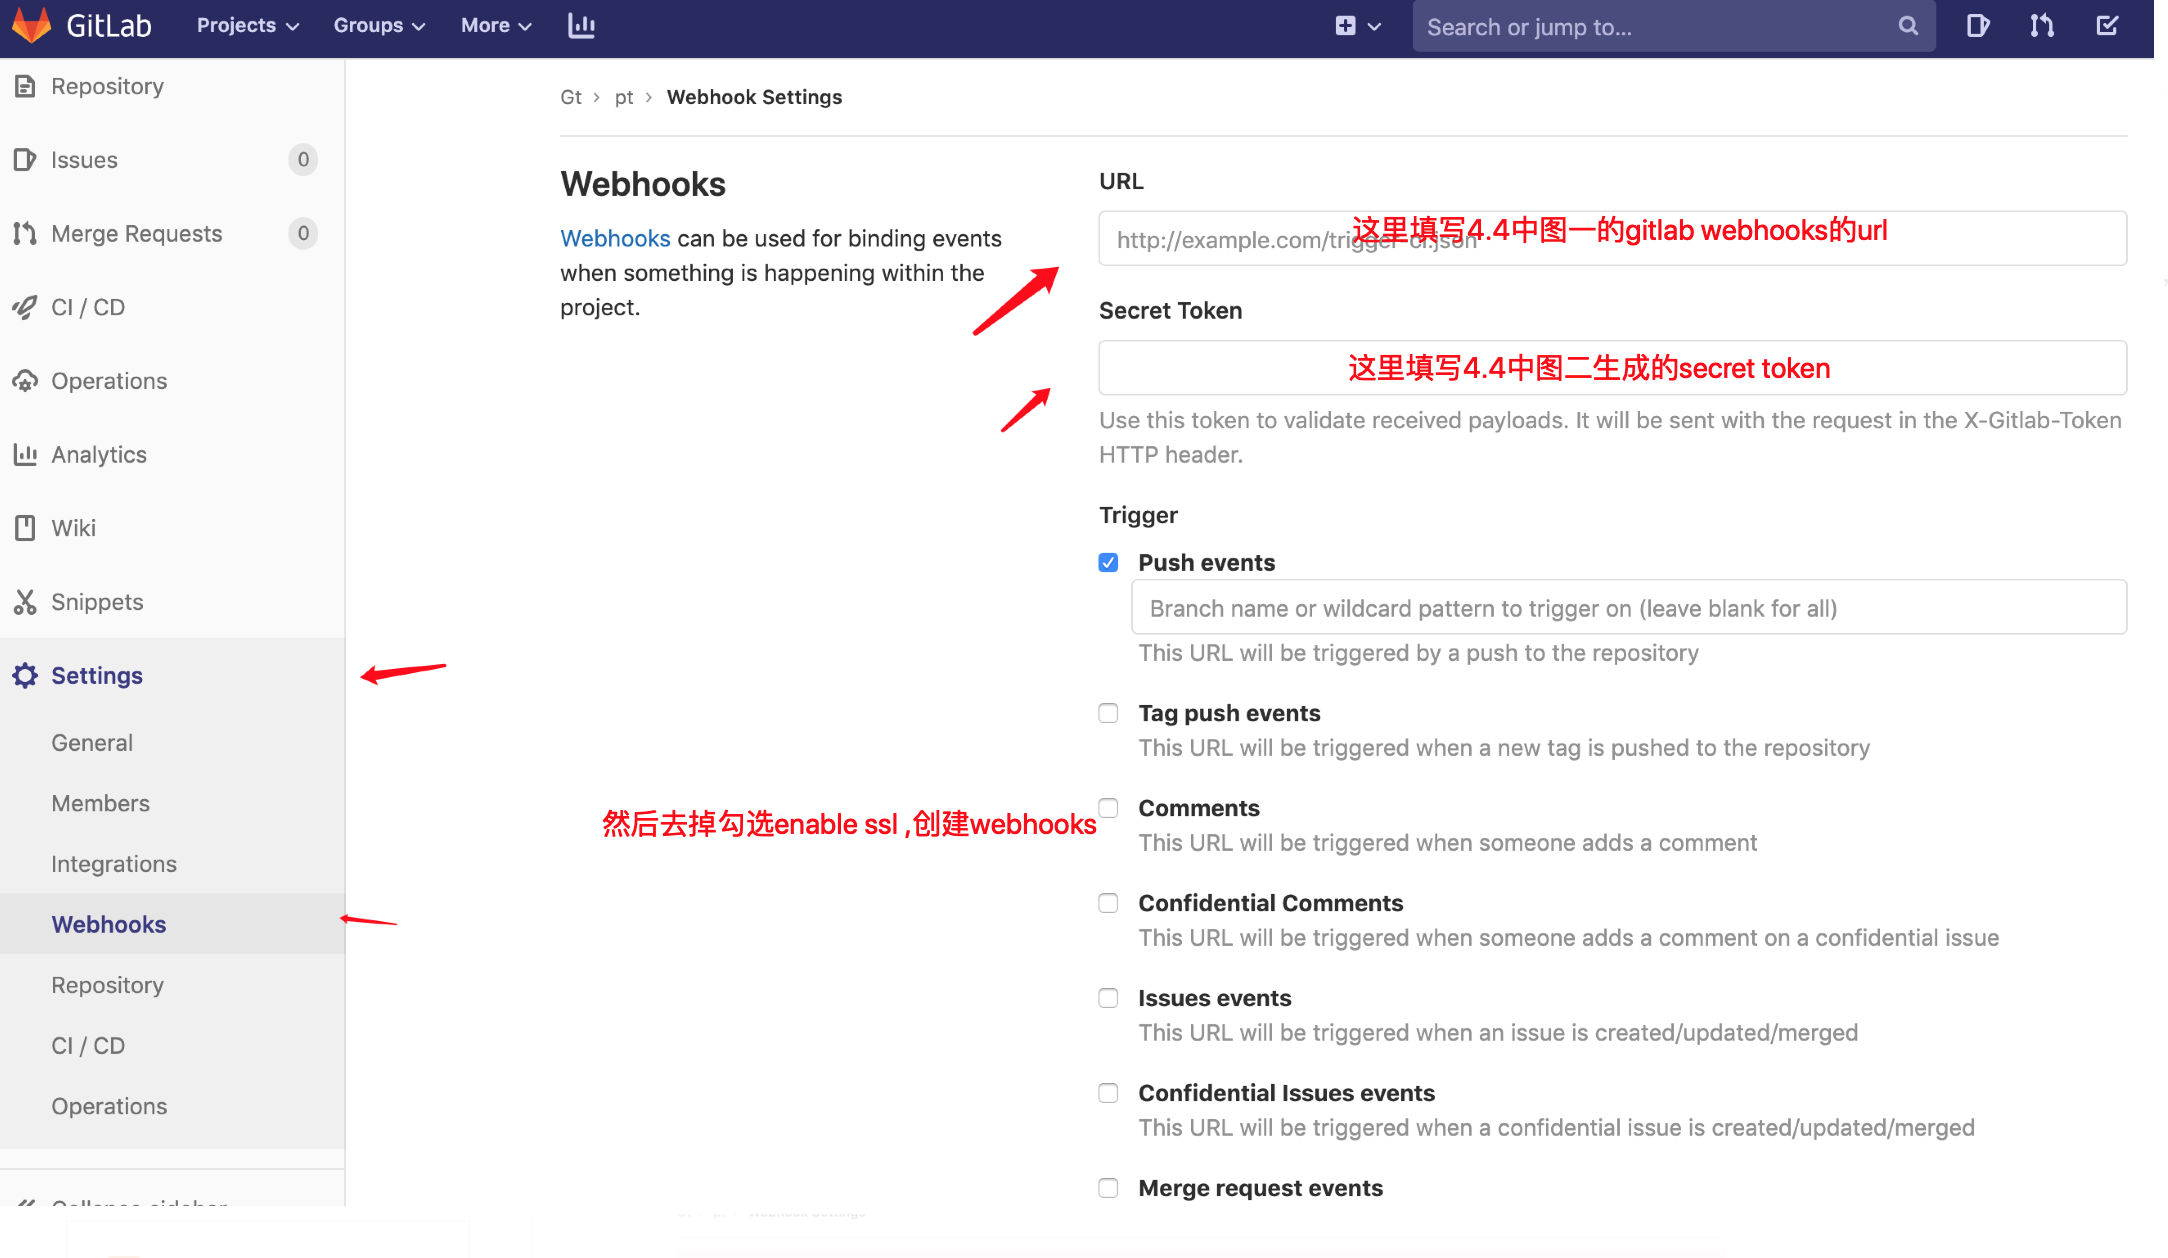Uncheck the Push events checkbox
Viewport: 2168px width, 1258px height.
(x=1108, y=563)
